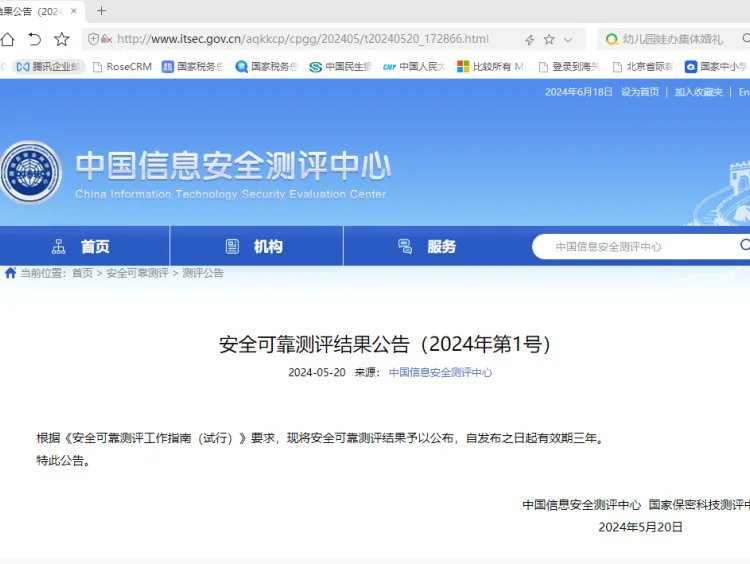The height and width of the screenshot is (564, 750).
Task: Click the text 特此公告。
Action: tap(63, 460)
